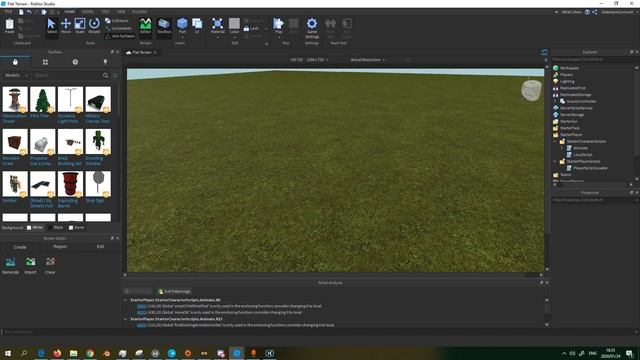
Task: Select None background radio option
Action: [76, 227]
